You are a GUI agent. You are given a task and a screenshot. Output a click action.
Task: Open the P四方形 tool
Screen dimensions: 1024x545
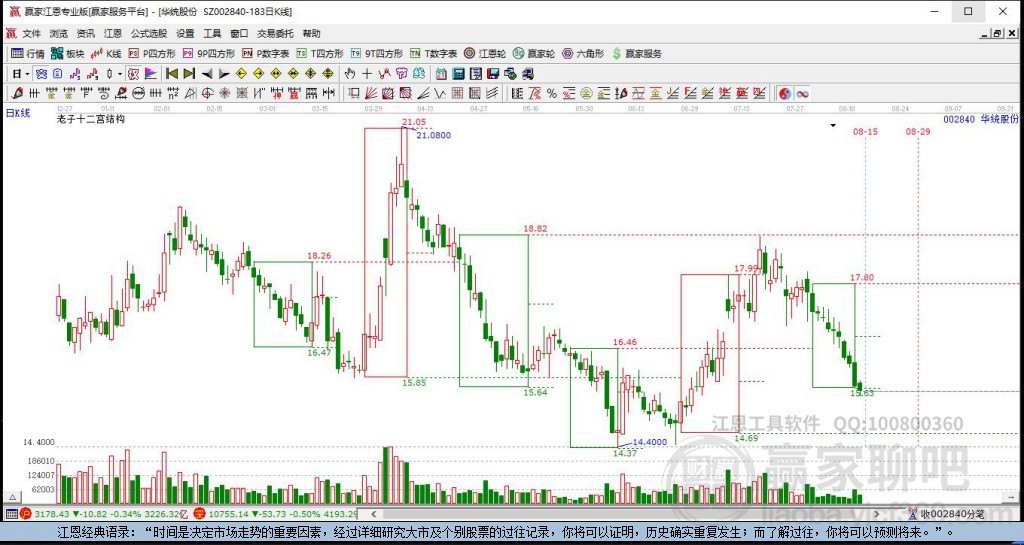152,54
